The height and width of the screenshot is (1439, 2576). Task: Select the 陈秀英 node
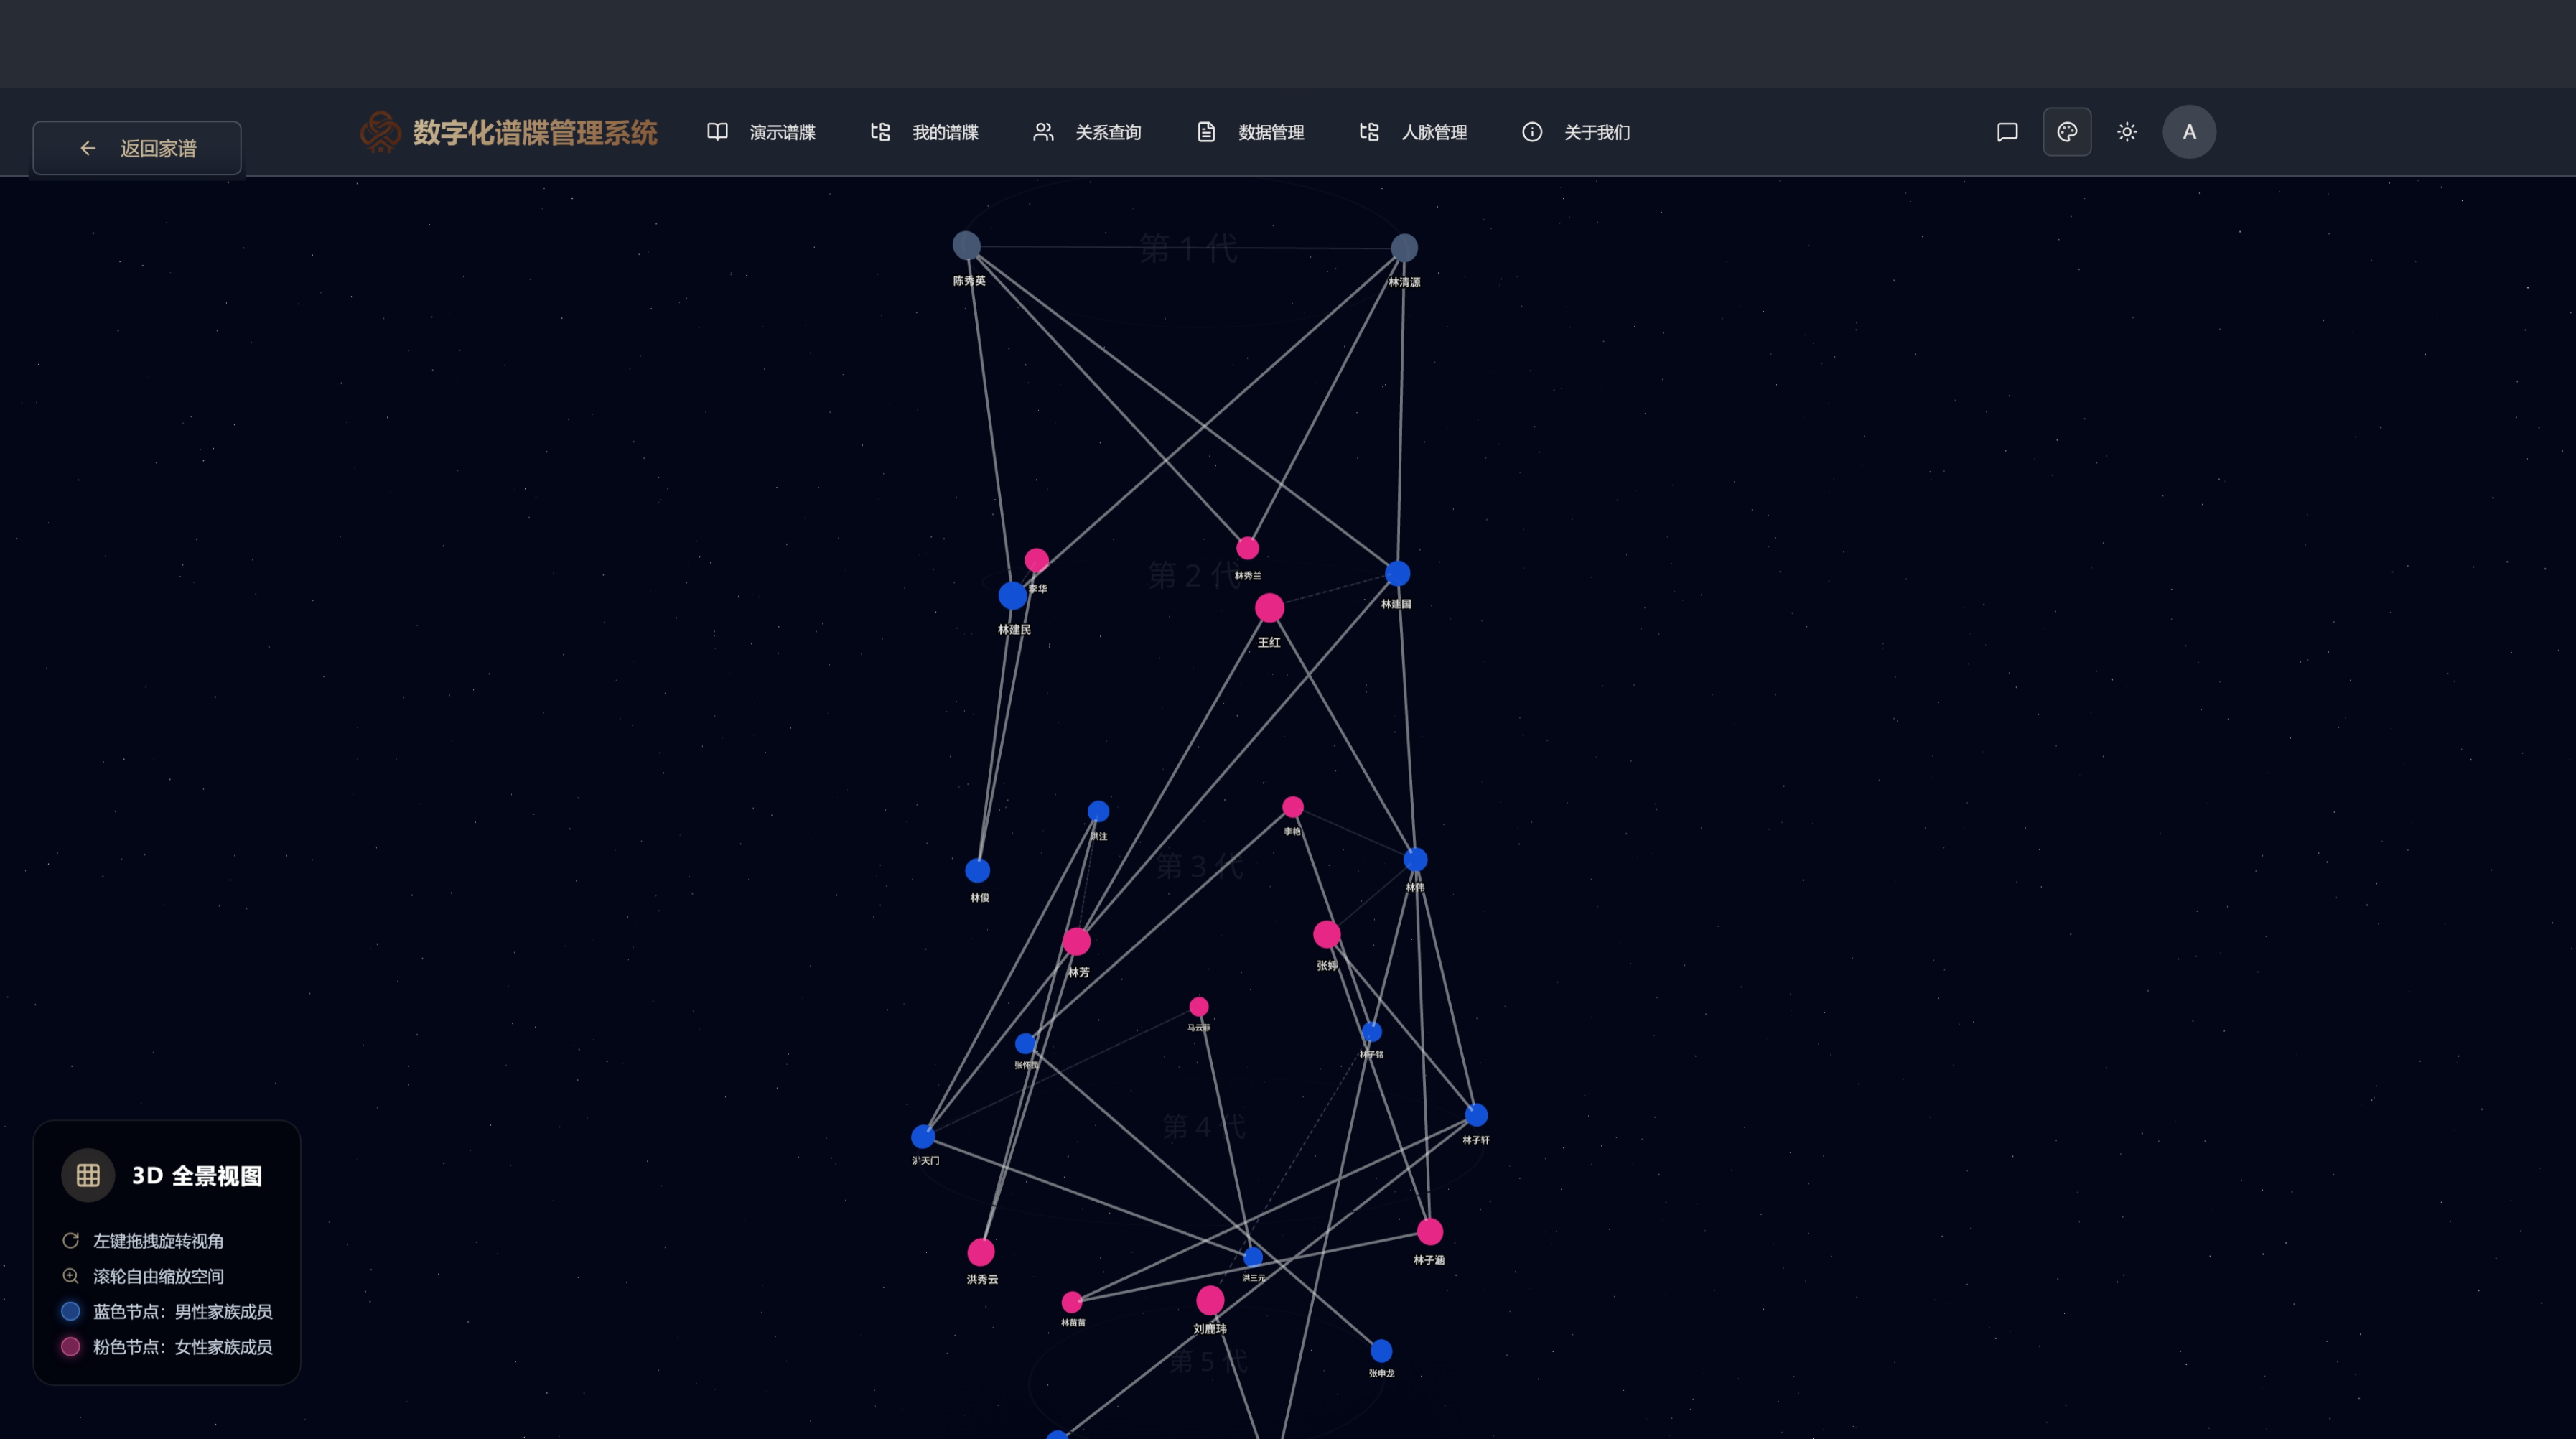pyautogui.click(x=966, y=245)
